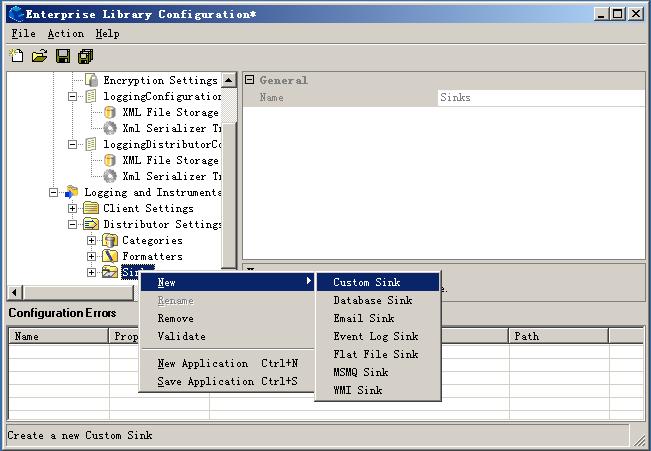Click the Save Application floppy disk icon

[x=63, y=56]
